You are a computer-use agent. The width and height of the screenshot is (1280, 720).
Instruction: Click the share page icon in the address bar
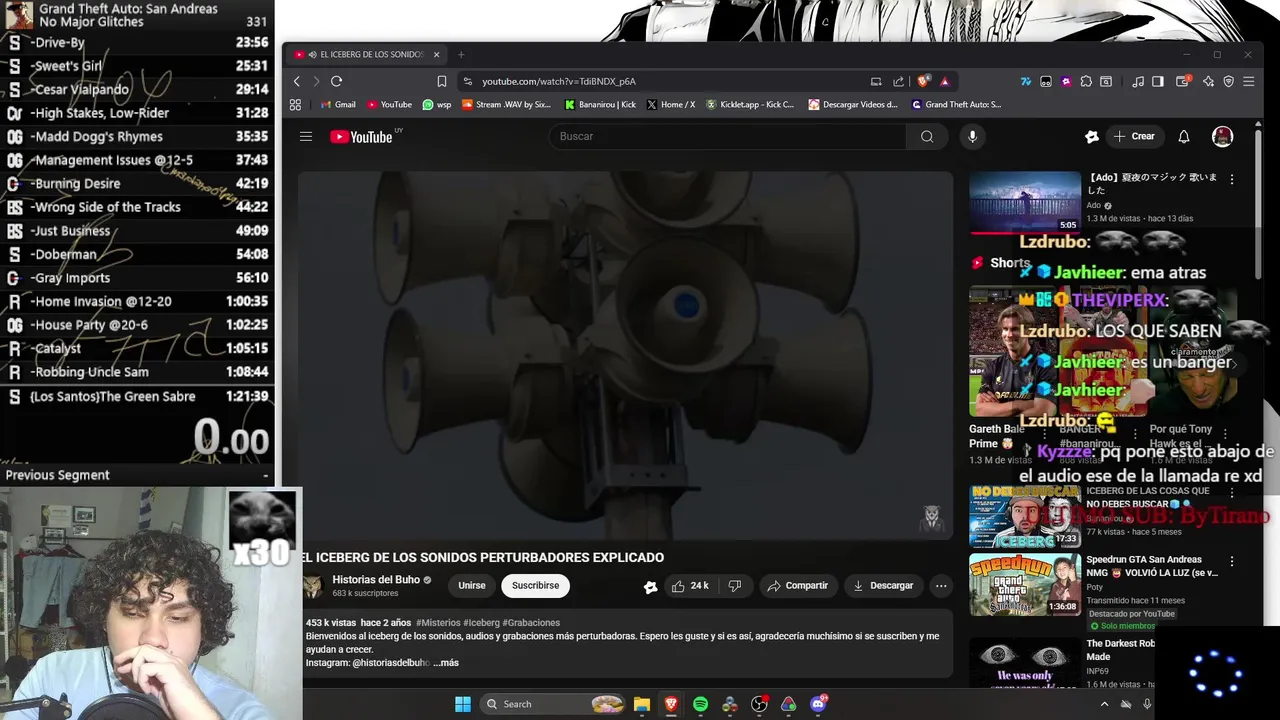(x=898, y=81)
